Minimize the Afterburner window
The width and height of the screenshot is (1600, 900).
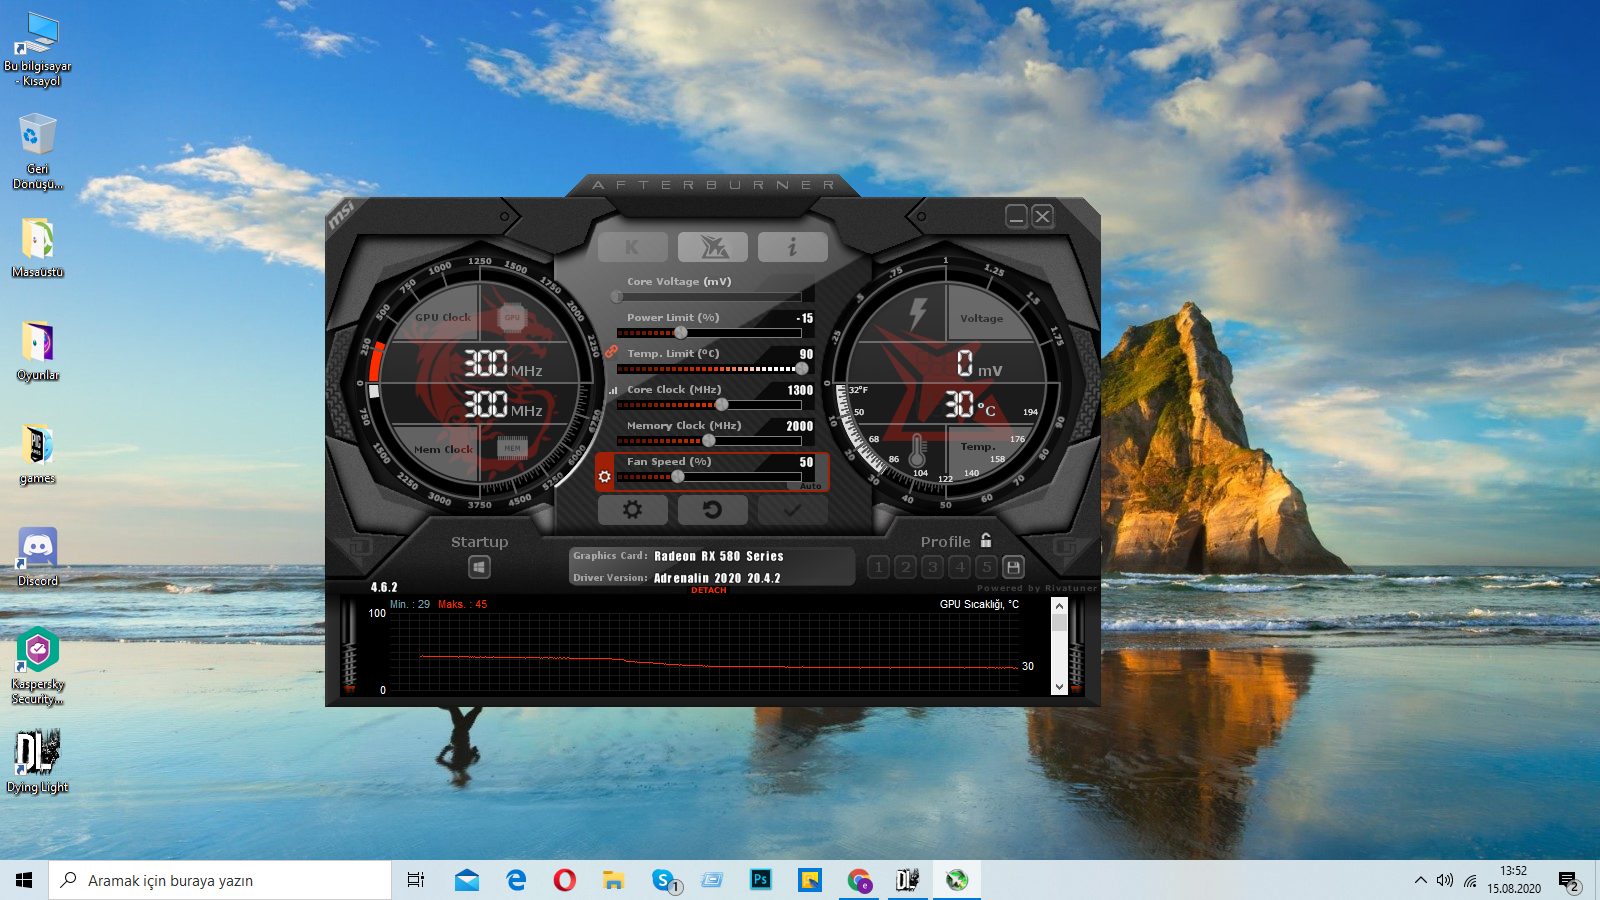click(1016, 216)
